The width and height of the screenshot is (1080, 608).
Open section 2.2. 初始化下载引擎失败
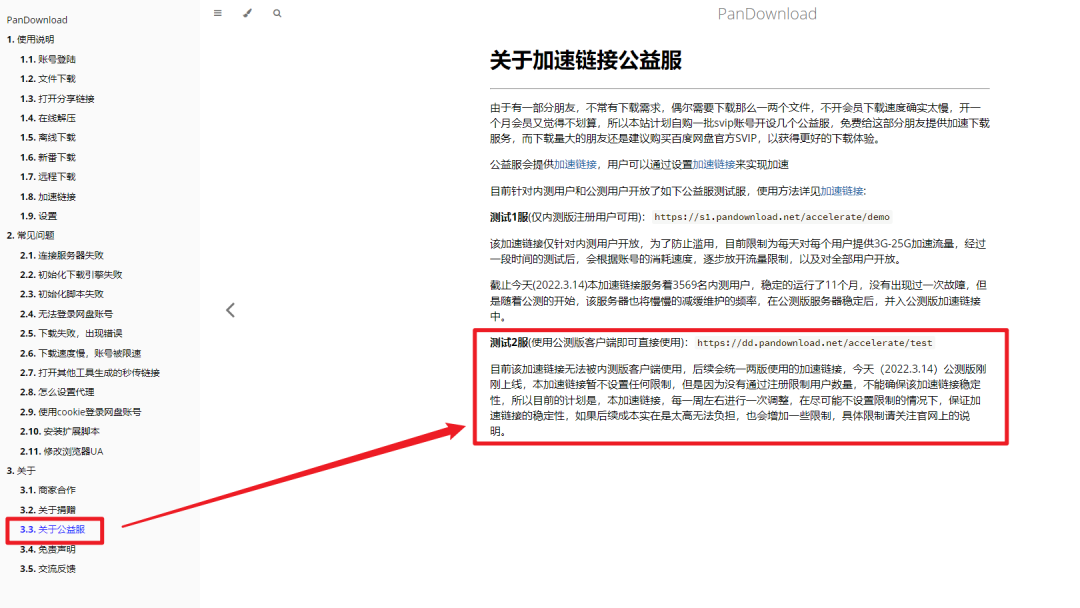(71, 274)
